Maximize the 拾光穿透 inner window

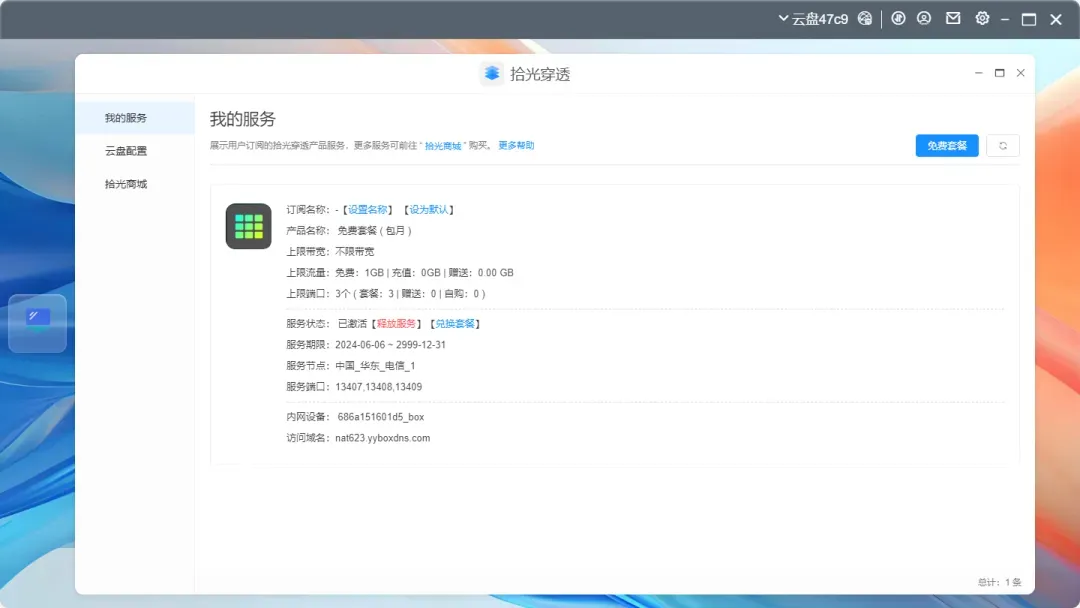click(999, 73)
